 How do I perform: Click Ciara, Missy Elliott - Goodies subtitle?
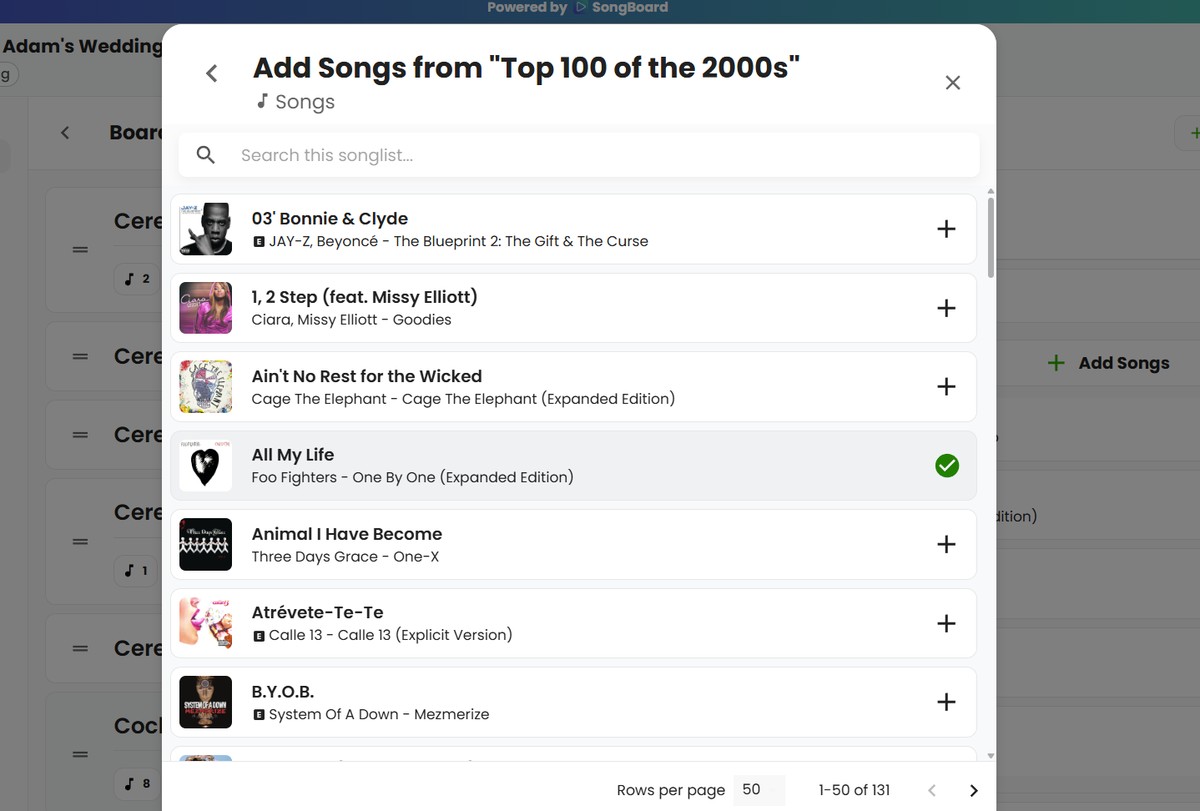coord(352,320)
